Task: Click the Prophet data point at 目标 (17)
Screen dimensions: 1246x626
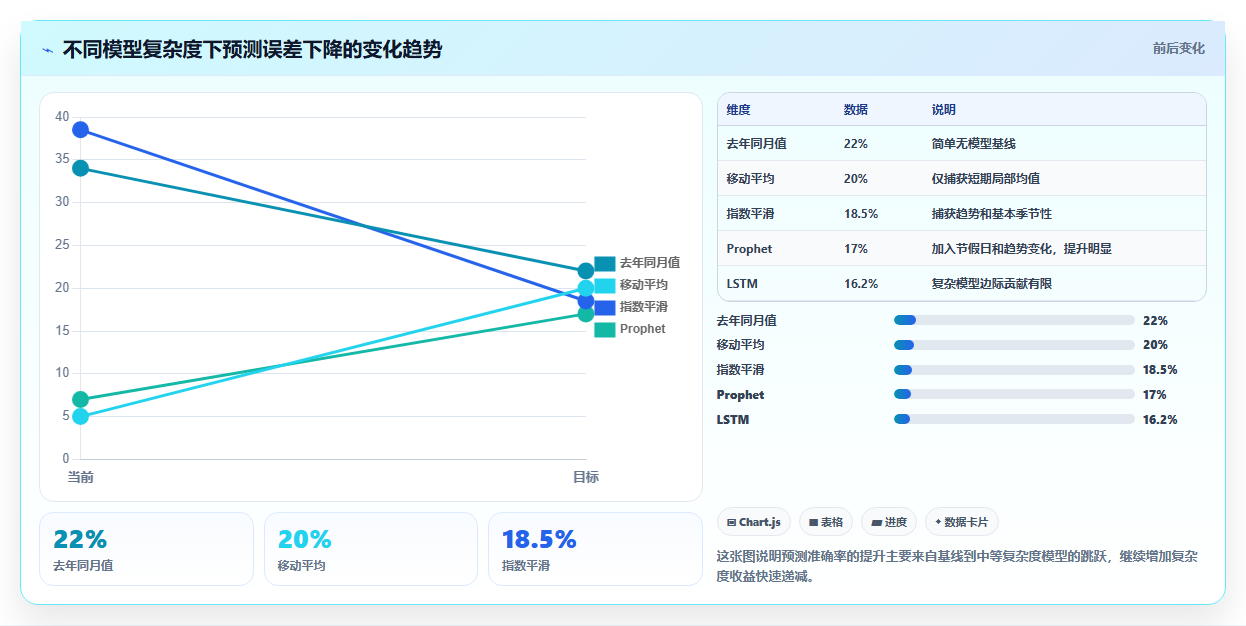Action: click(586, 314)
